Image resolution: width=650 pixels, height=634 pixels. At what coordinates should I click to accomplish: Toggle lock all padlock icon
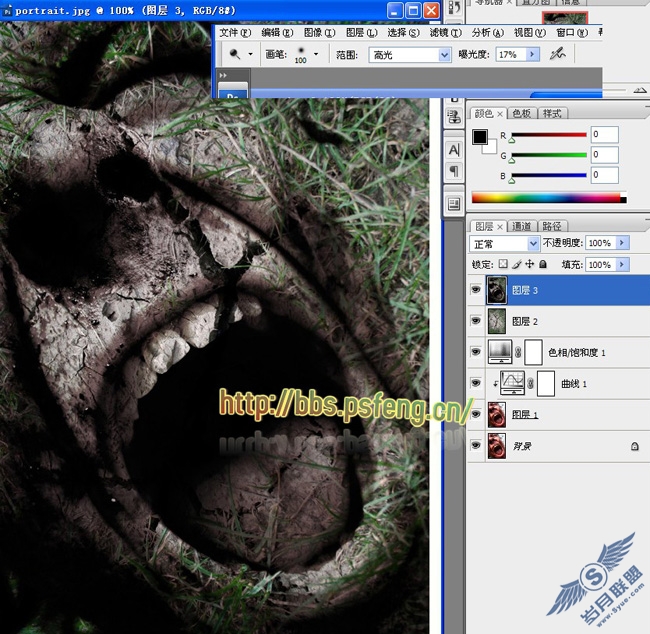click(543, 264)
